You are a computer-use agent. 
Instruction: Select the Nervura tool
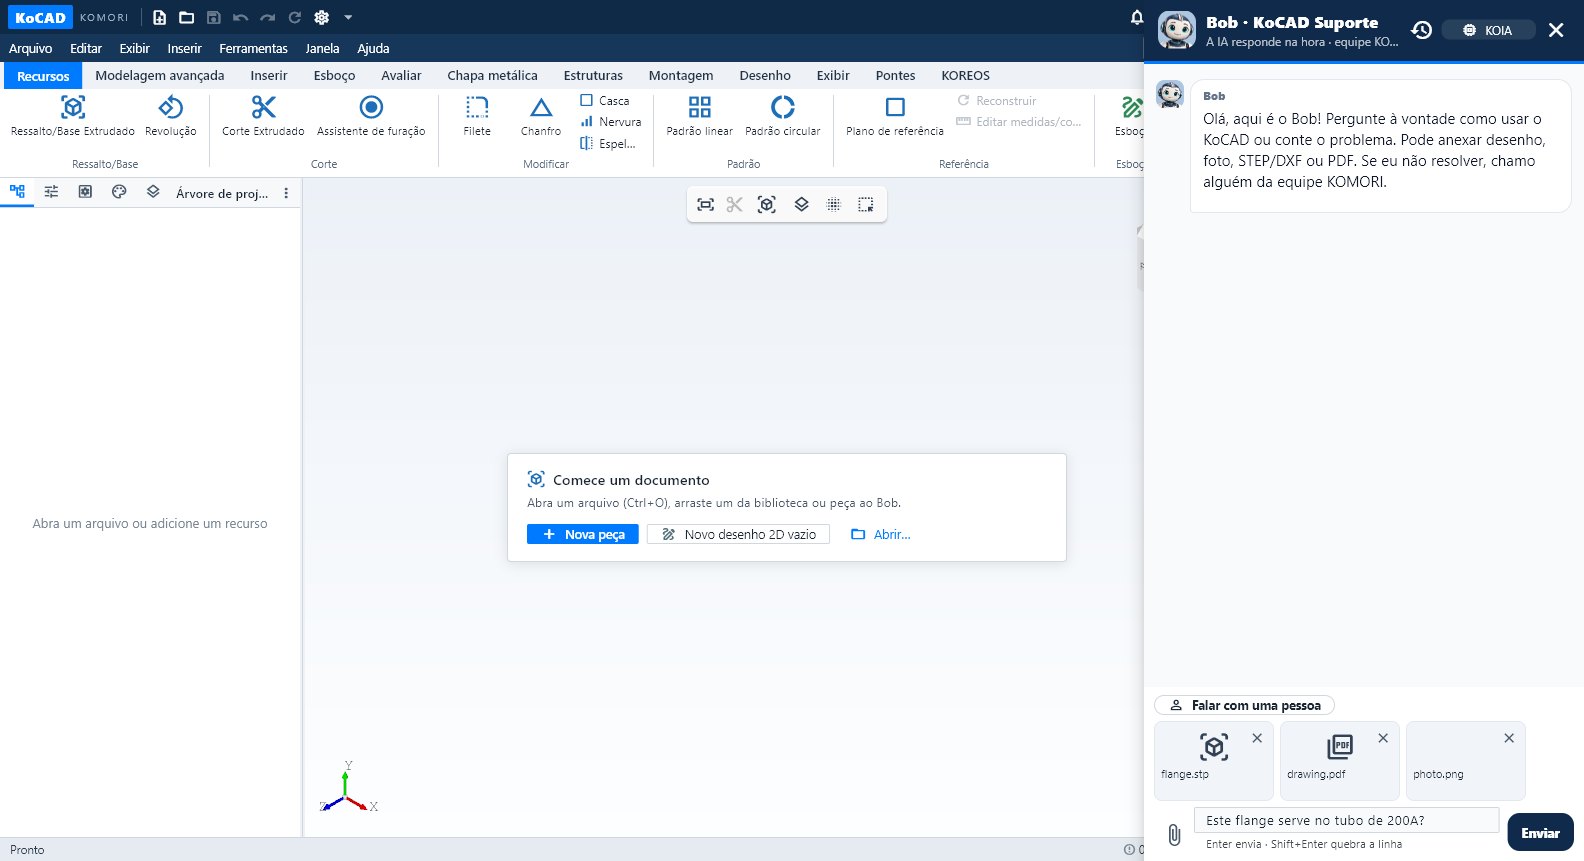(x=611, y=122)
